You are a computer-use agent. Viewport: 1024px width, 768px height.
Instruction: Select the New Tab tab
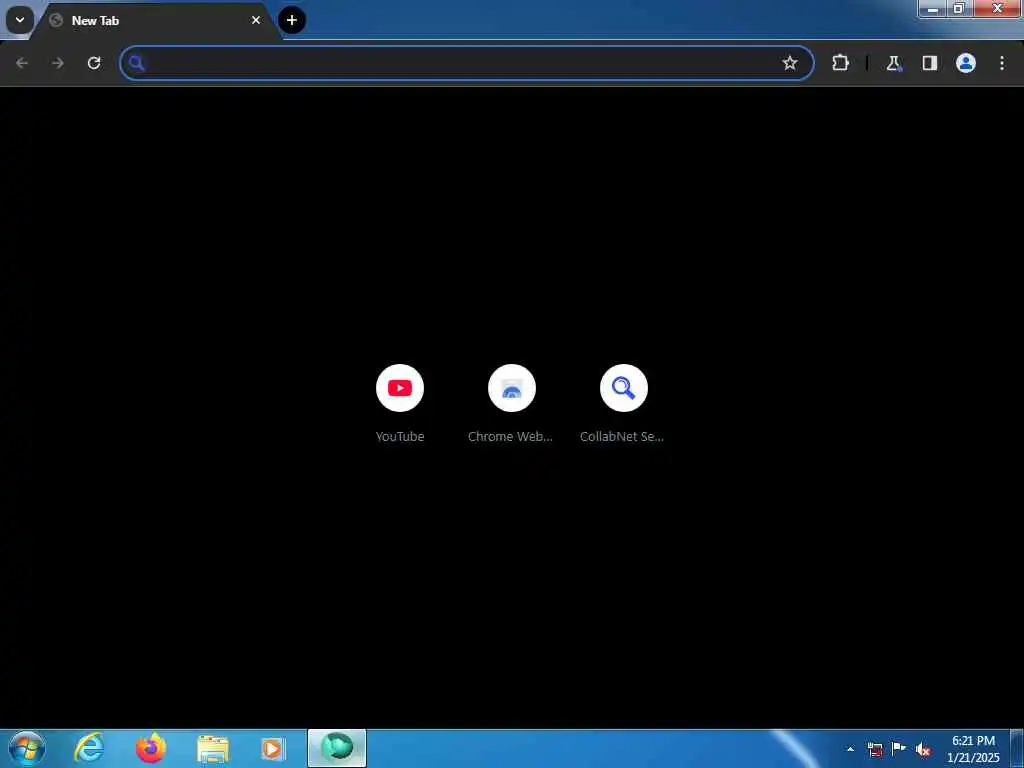point(157,20)
